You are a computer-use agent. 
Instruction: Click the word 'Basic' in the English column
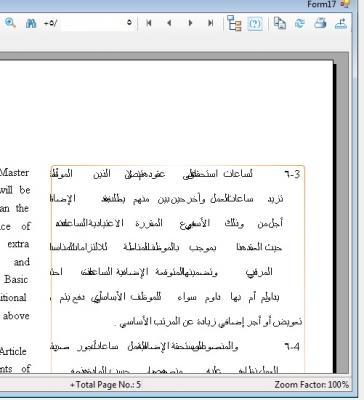tap(16, 279)
